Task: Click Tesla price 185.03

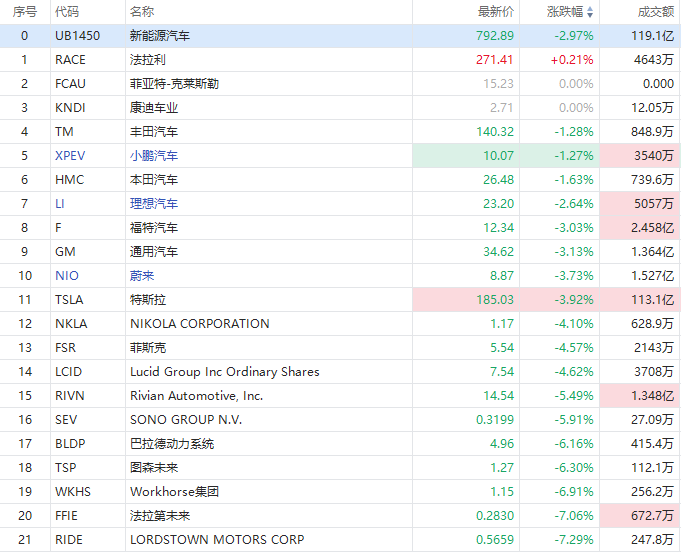Action: pyautogui.click(x=495, y=300)
